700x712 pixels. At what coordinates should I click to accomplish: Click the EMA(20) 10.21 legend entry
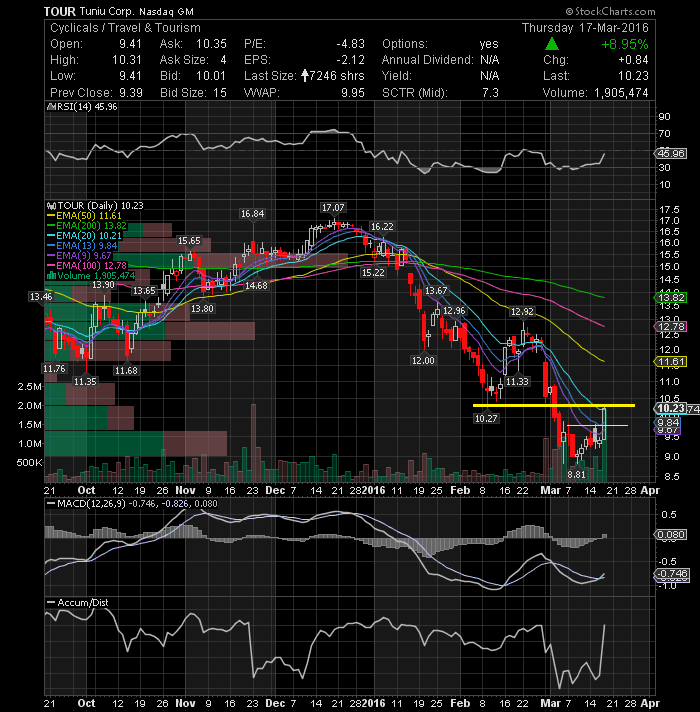[84, 236]
